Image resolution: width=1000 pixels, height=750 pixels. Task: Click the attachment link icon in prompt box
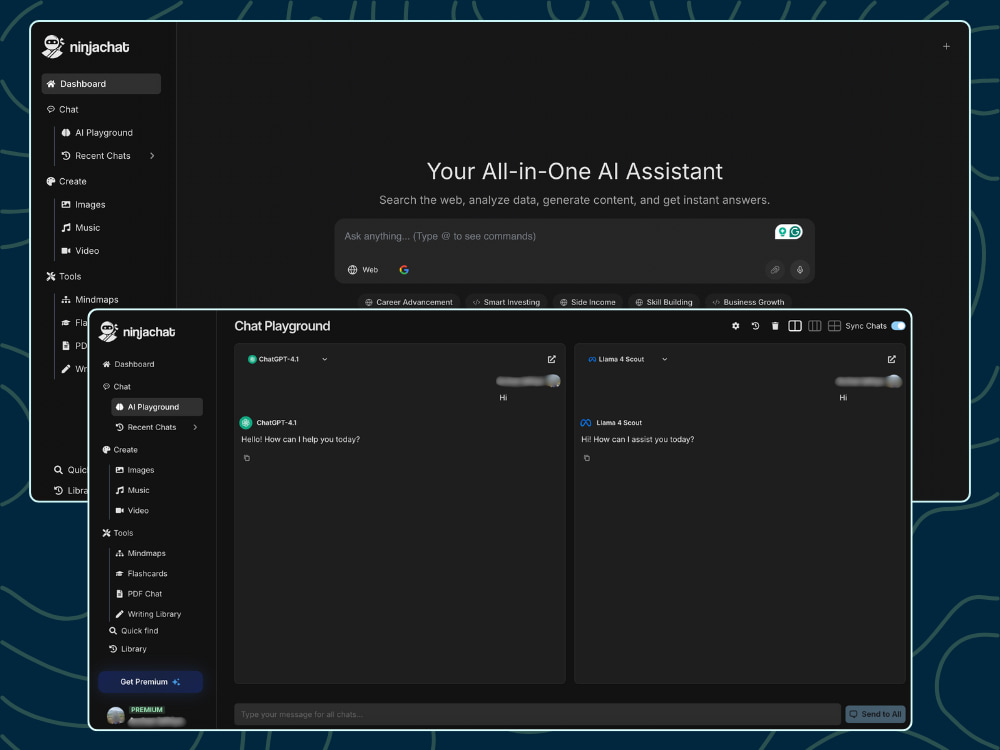[775, 270]
